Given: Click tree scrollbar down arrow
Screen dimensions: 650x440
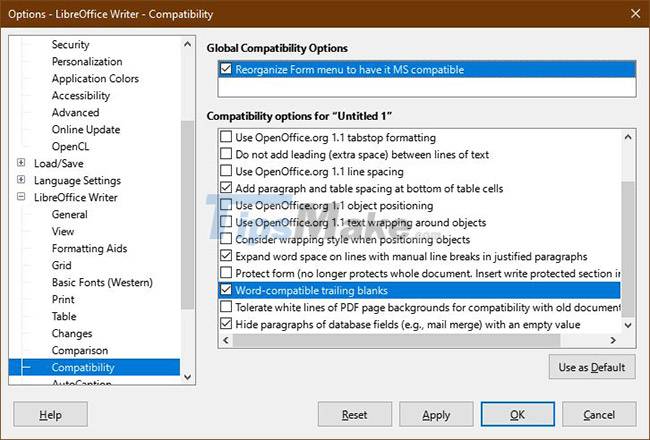Looking at the screenshot, I should 187,377.
